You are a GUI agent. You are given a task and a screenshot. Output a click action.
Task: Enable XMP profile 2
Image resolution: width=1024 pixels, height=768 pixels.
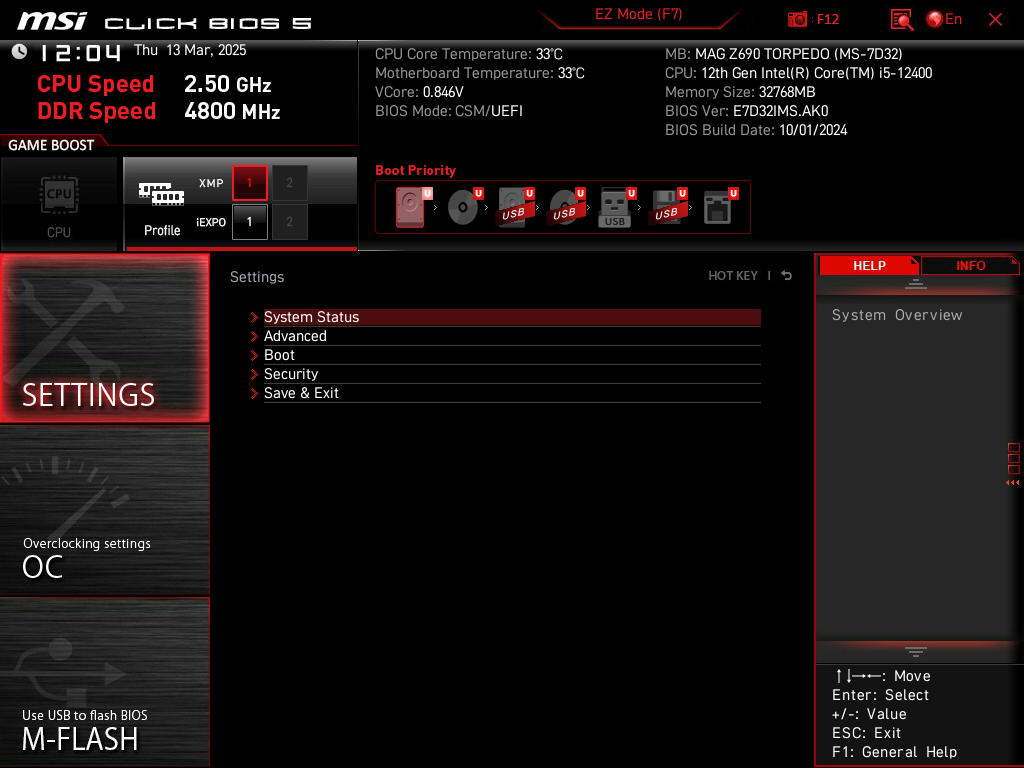pyautogui.click(x=289, y=183)
